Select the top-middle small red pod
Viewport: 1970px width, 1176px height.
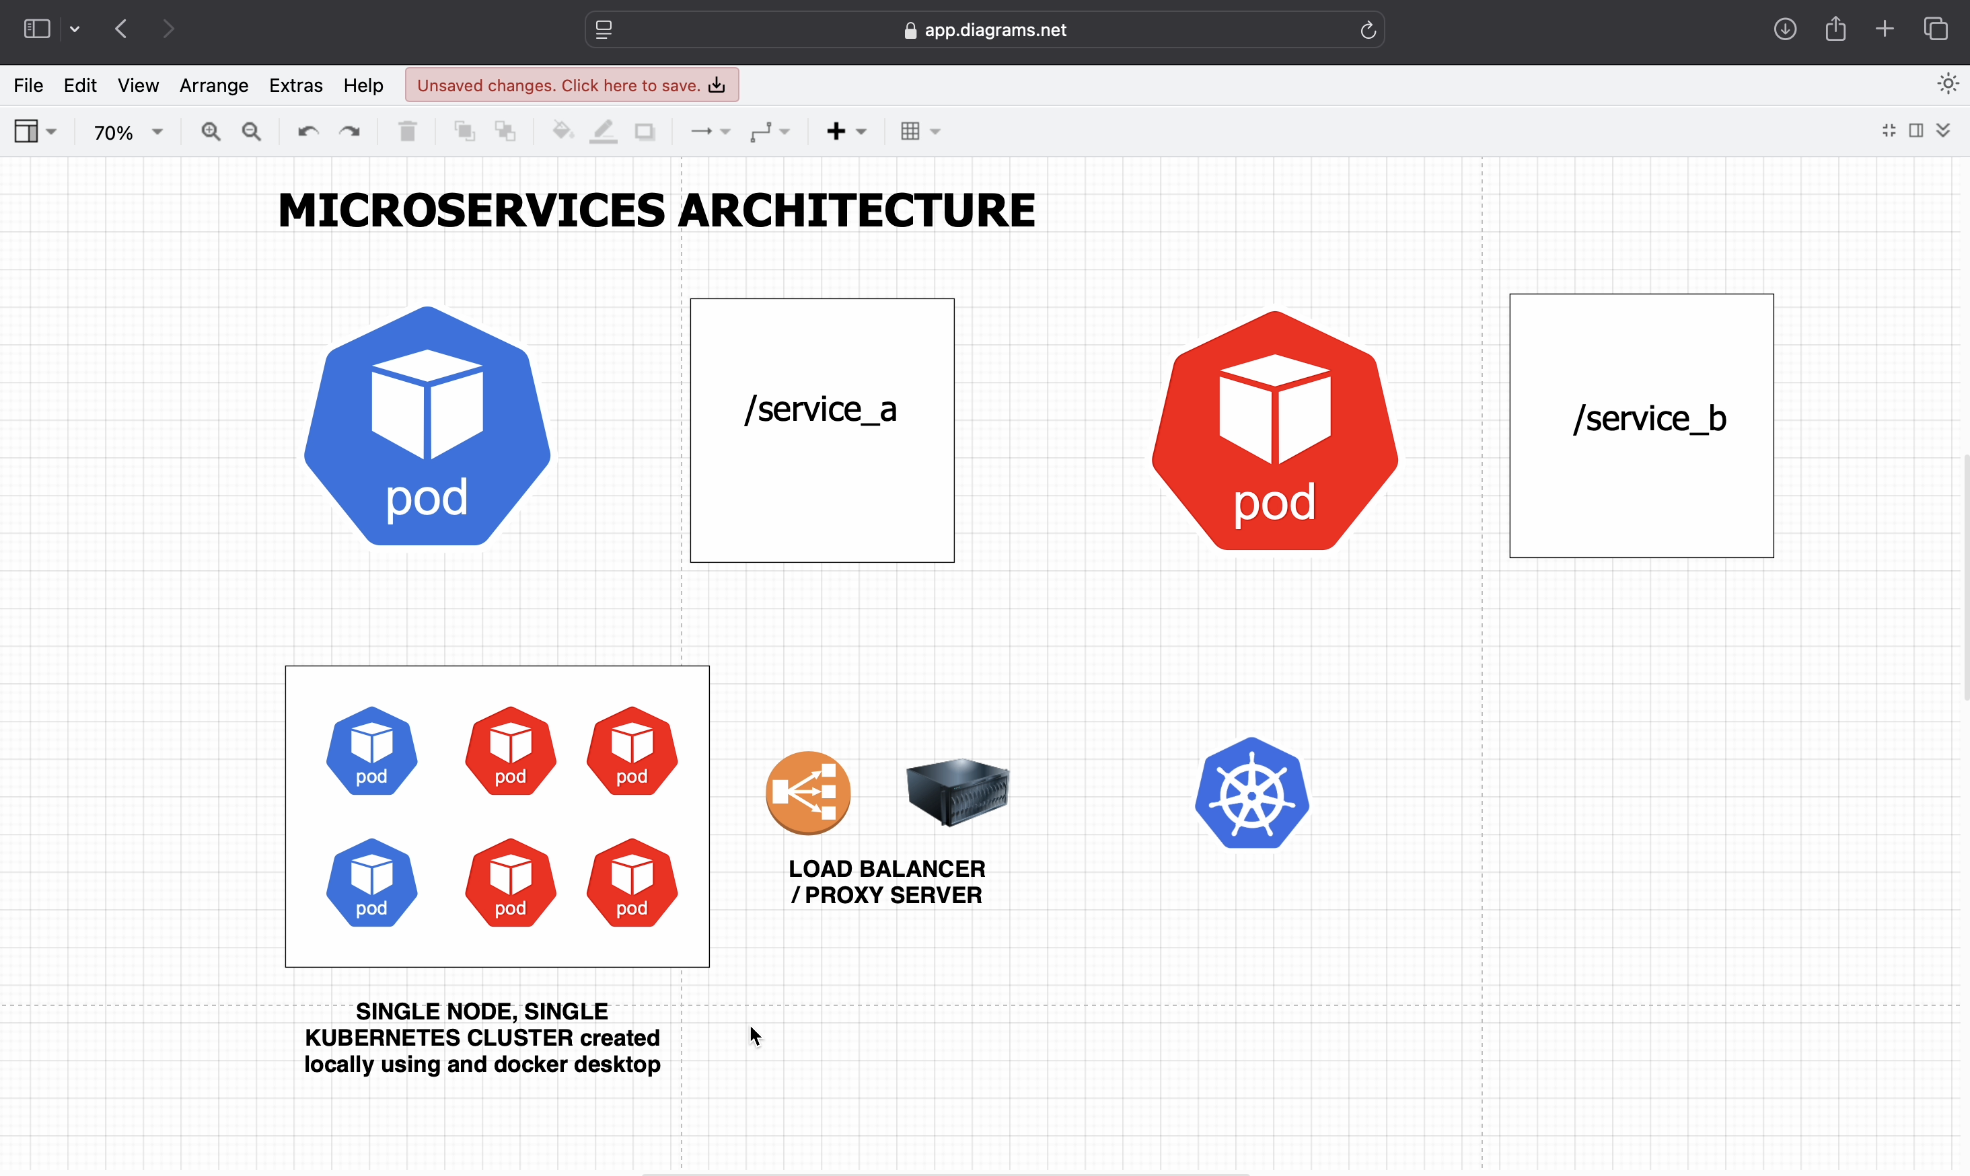click(511, 751)
